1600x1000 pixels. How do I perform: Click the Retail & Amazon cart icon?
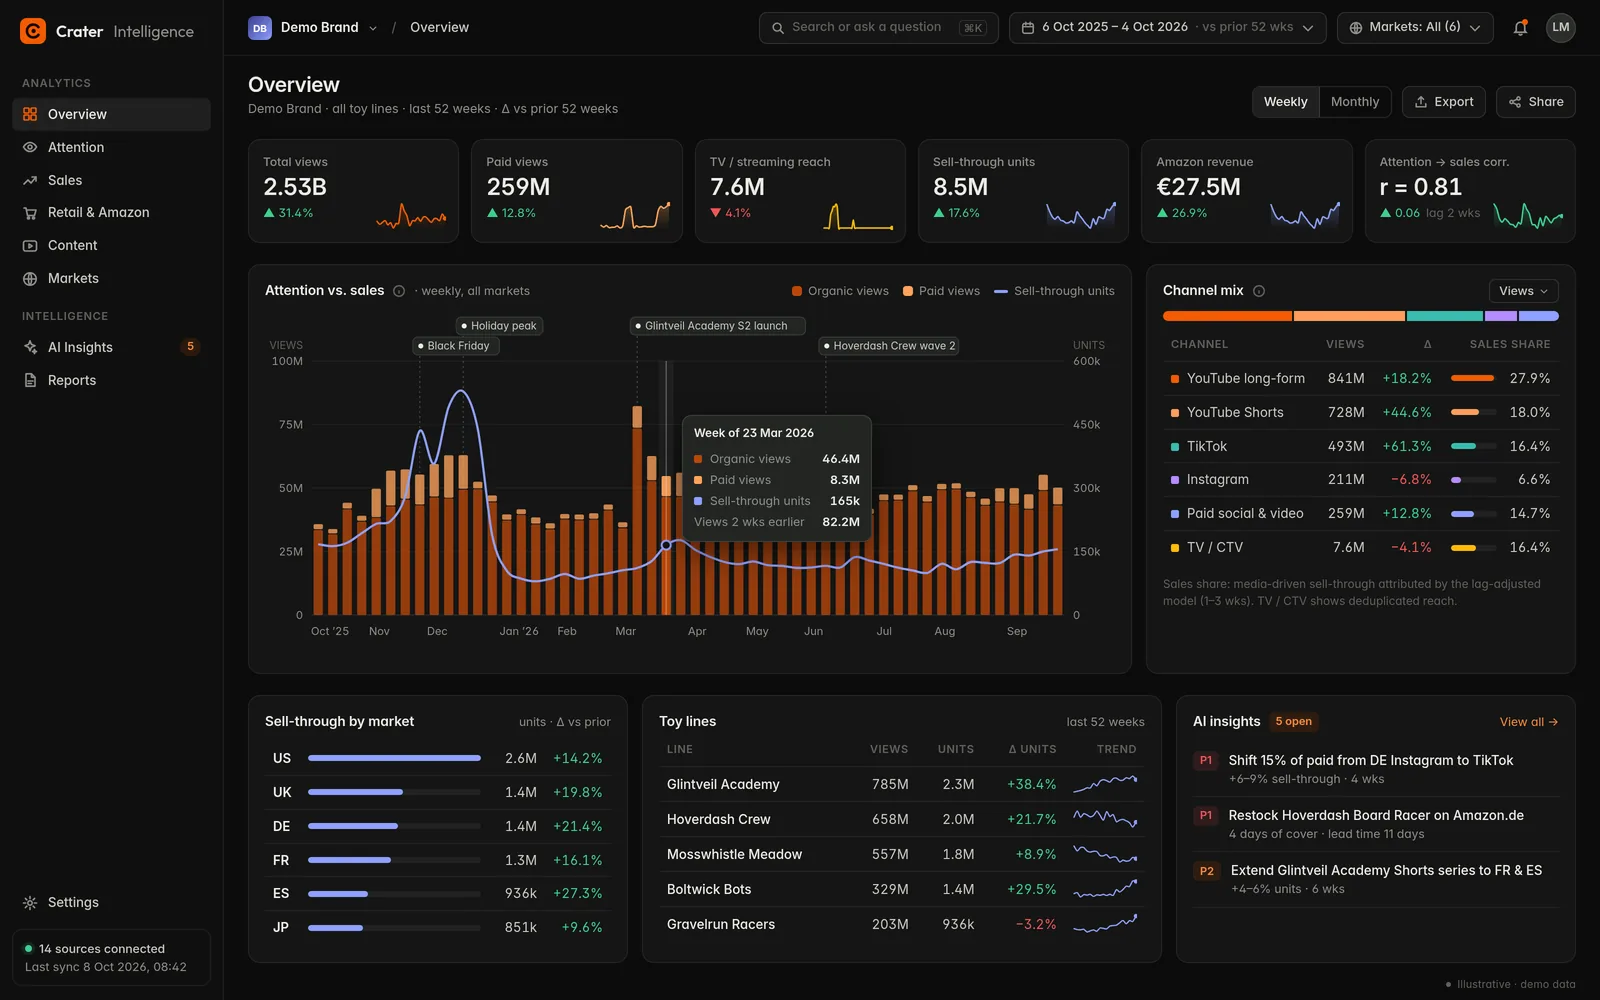pos(30,212)
